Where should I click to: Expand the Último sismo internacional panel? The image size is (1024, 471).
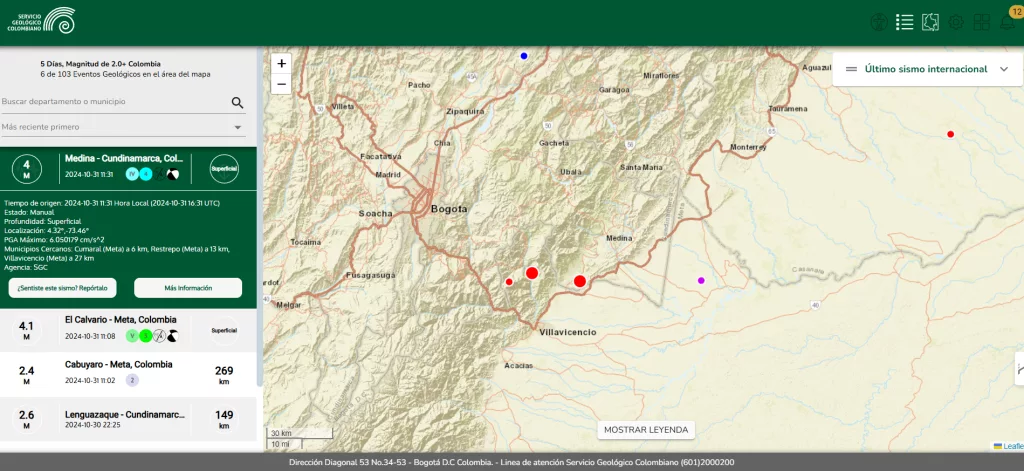click(x=1004, y=69)
